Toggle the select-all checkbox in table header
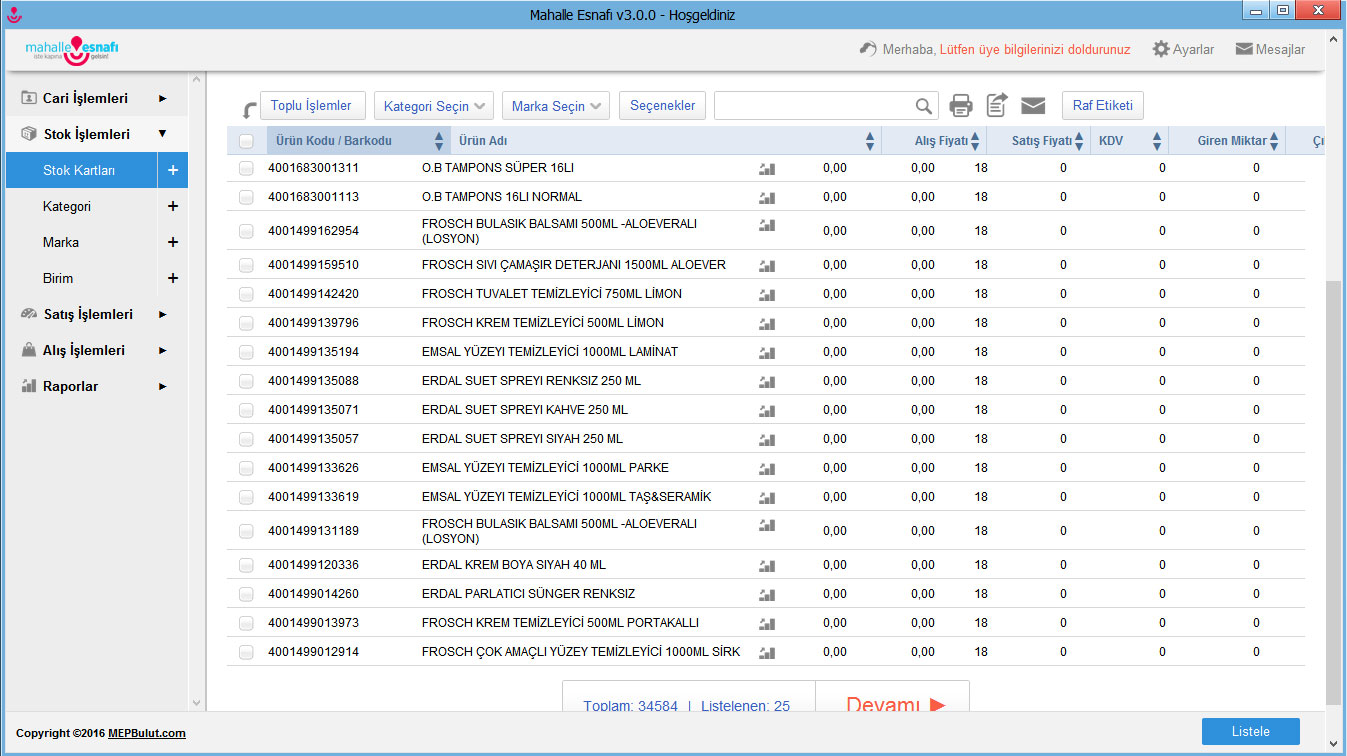Viewport: 1347px width, 756px height. tap(246, 141)
